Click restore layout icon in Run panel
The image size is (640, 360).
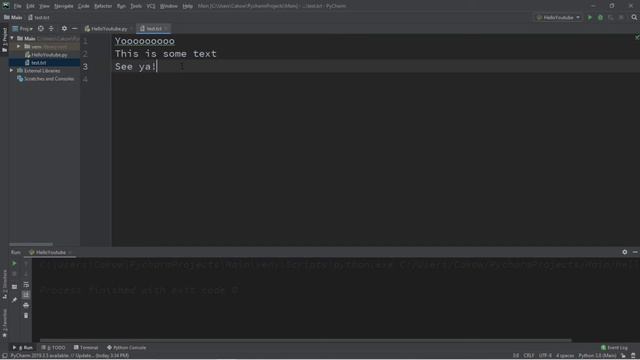tap(14, 287)
